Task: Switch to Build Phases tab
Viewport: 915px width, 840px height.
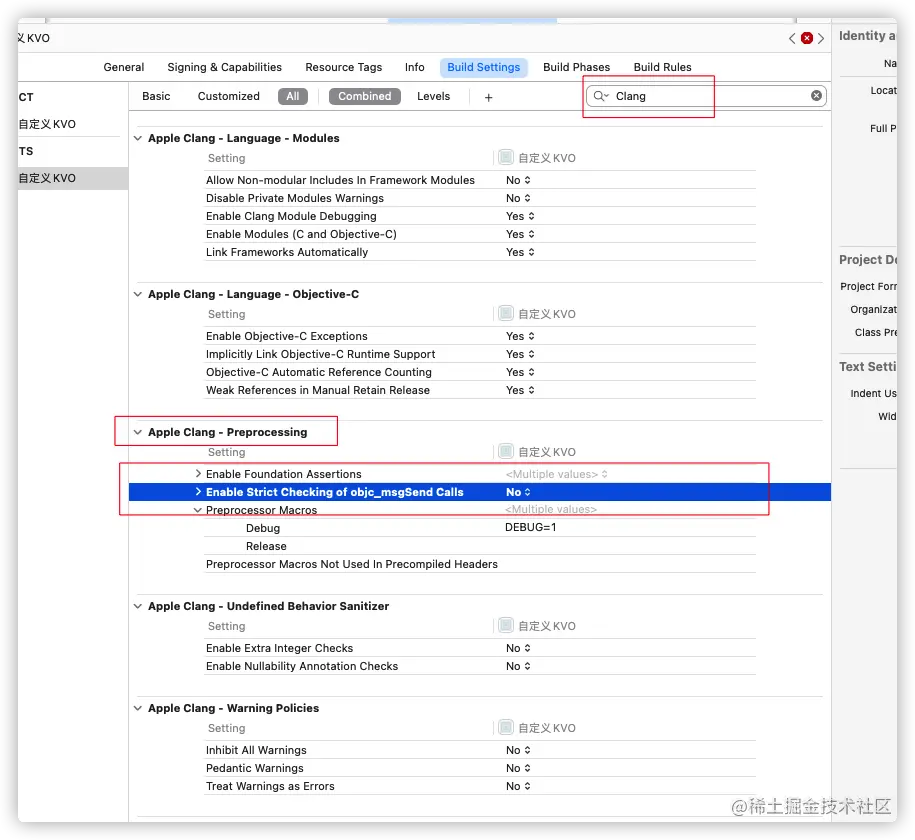Action: (x=577, y=67)
